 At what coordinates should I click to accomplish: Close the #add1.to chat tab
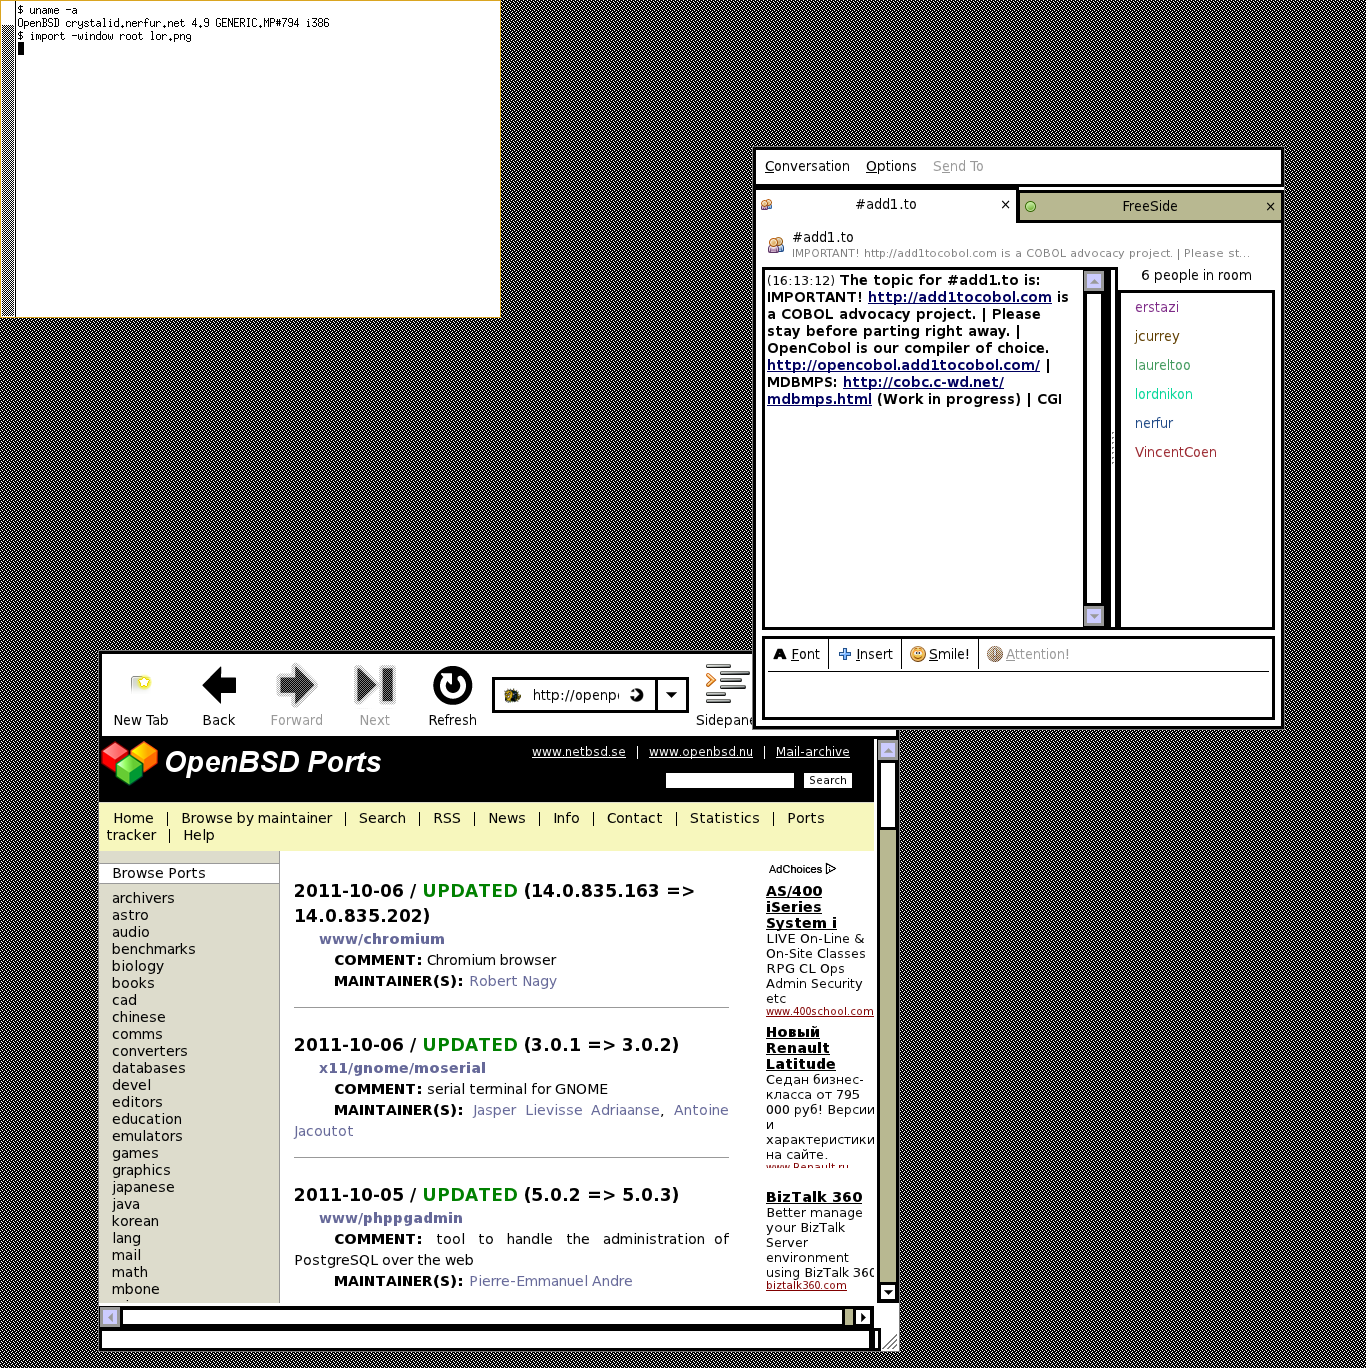point(1005,205)
